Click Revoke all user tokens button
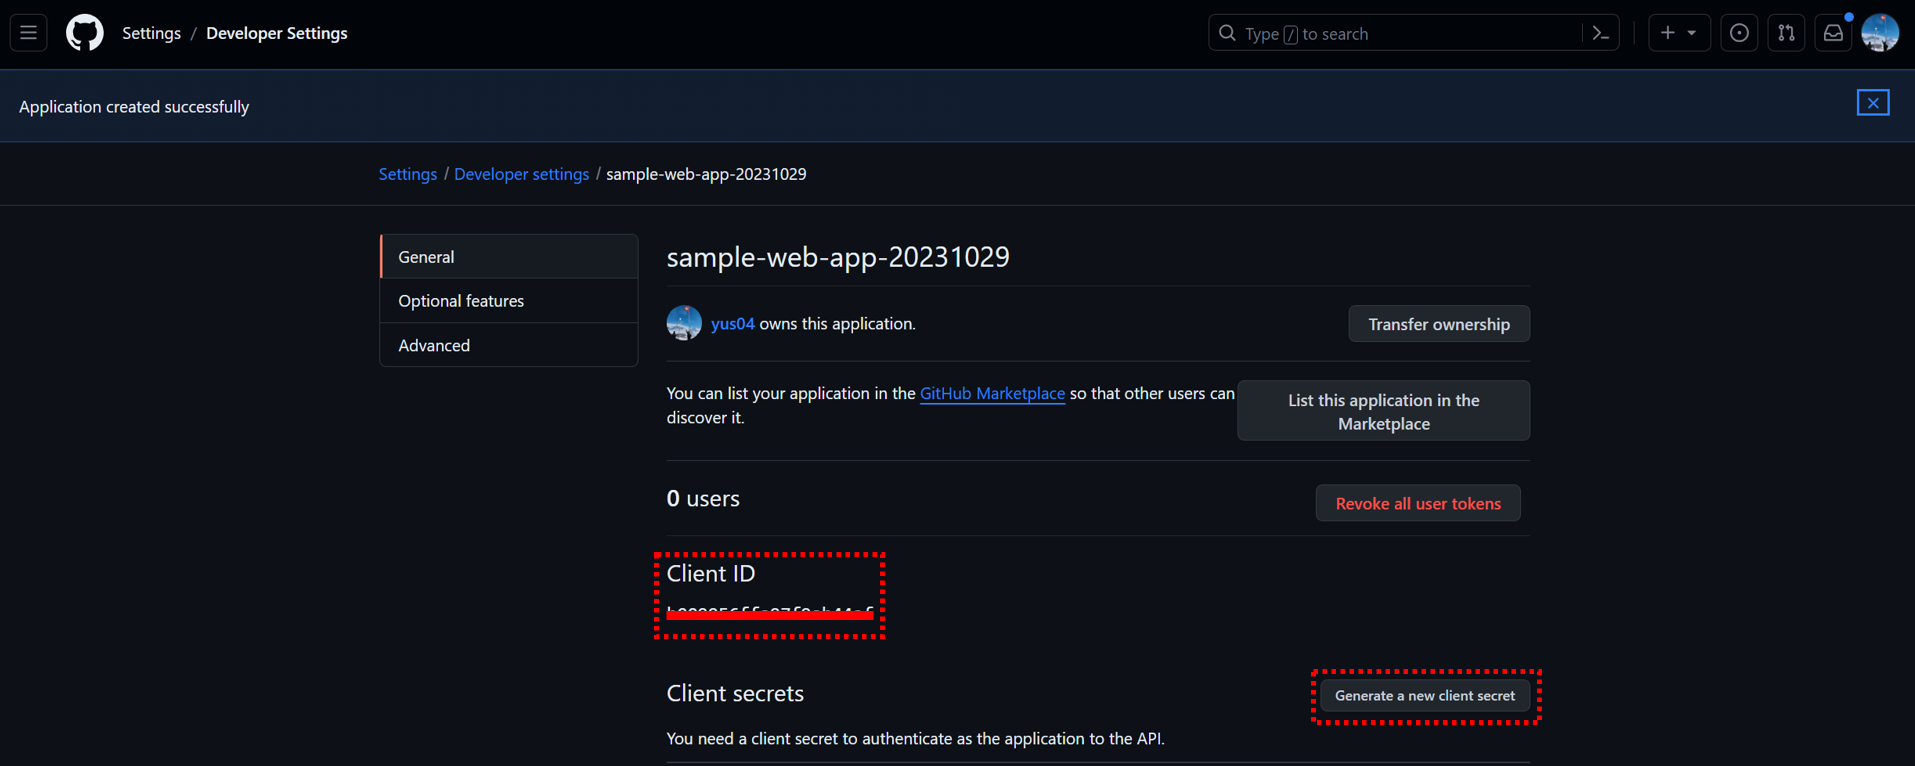Viewport: 1915px width, 766px height. click(1418, 503)
